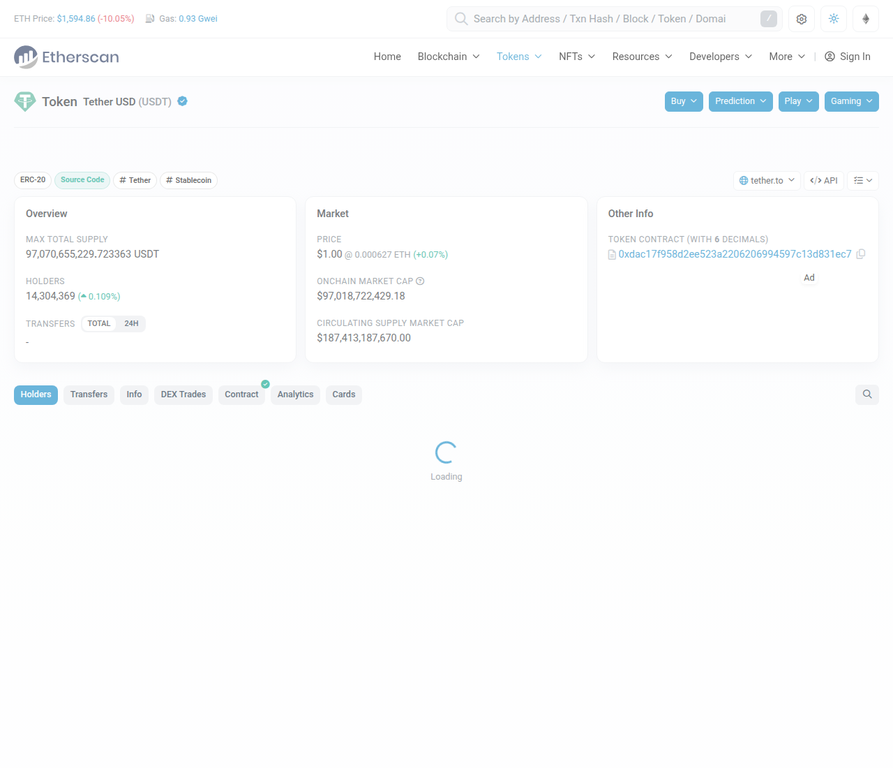
Task: Click the Tether token logo
Action: coord(25,102)
